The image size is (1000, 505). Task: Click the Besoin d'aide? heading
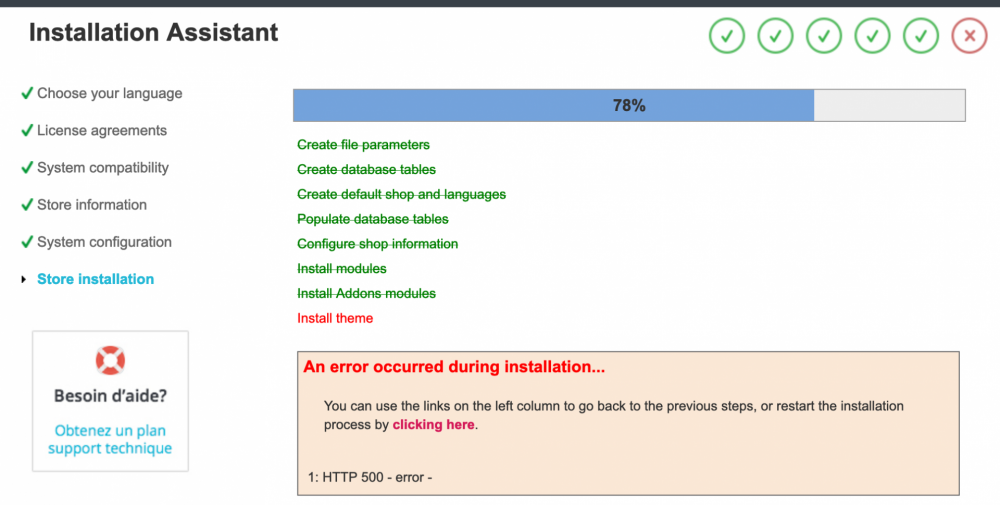coord(110,396)
